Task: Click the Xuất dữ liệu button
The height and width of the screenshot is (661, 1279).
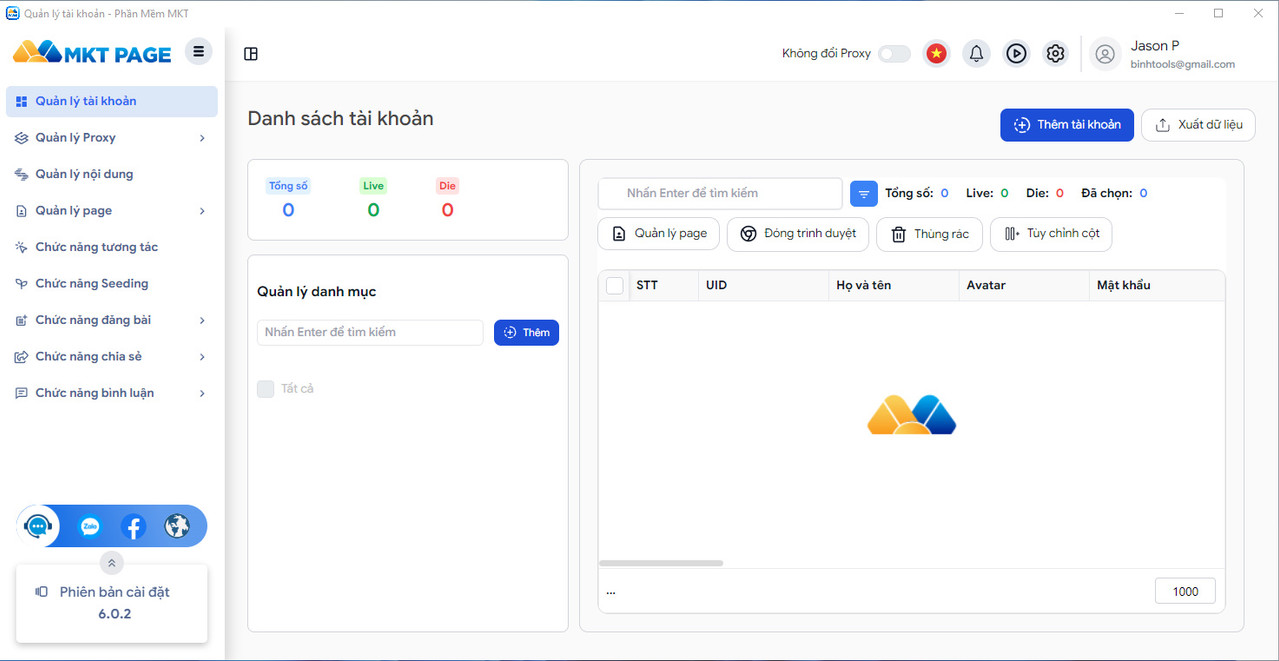Action: pos(1198,125)
